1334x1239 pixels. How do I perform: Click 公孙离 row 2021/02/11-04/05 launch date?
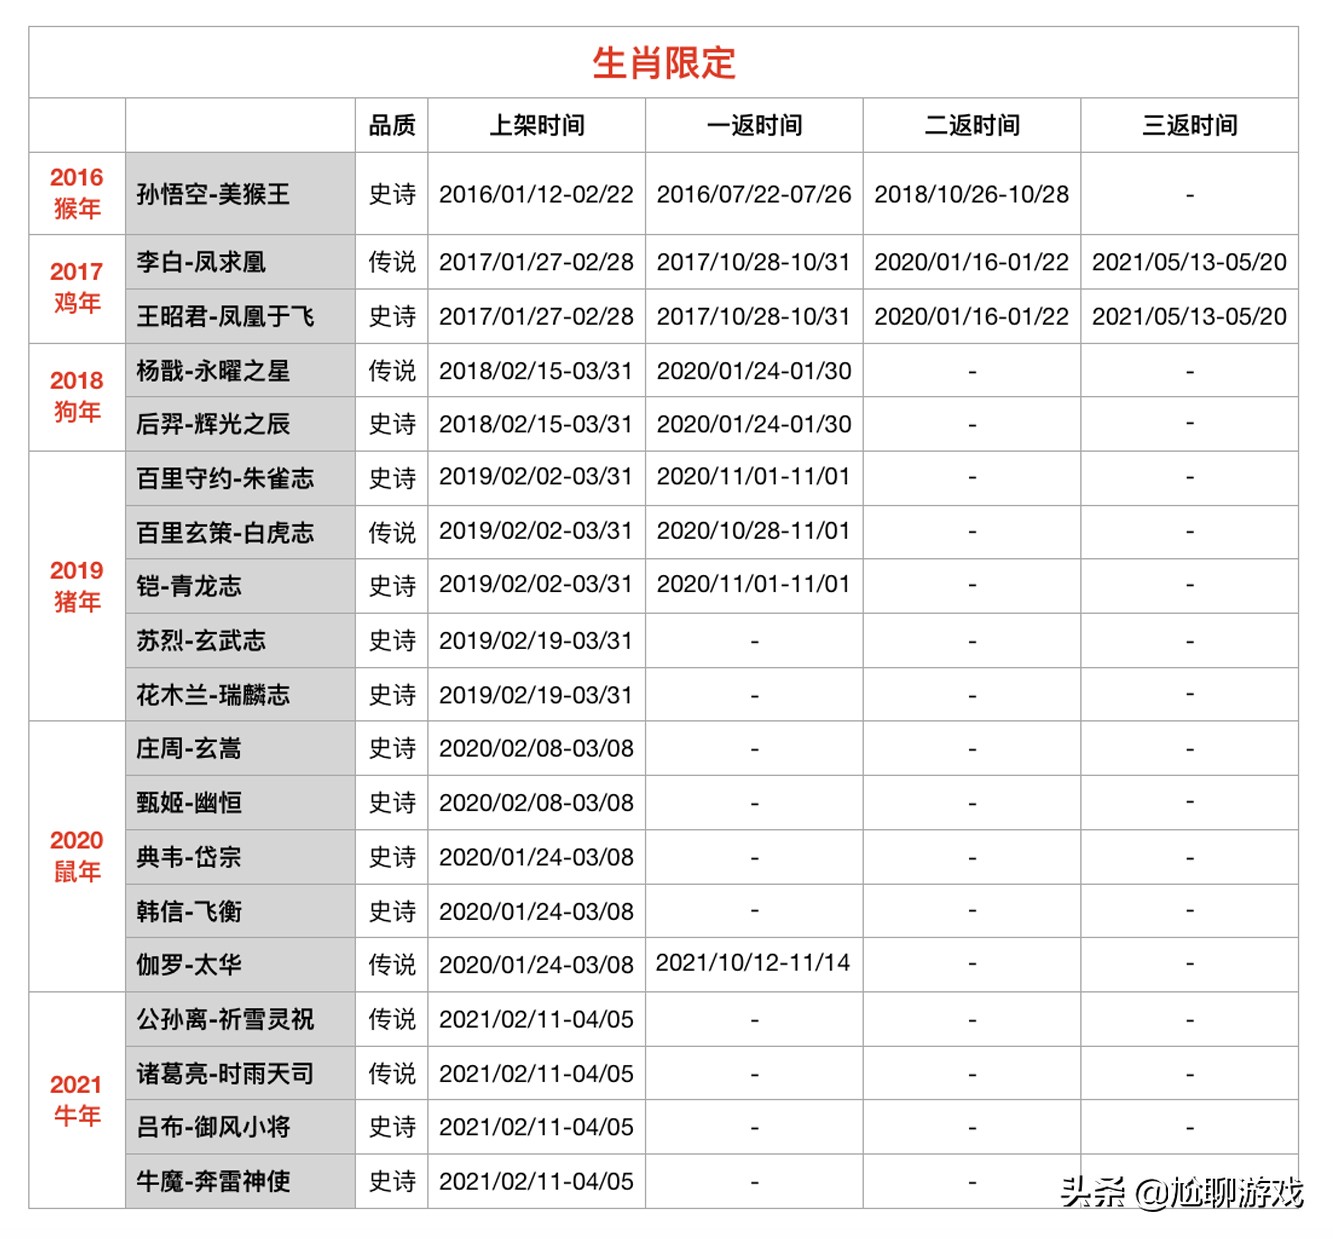pyautogui.click(x=537, y=1019)
